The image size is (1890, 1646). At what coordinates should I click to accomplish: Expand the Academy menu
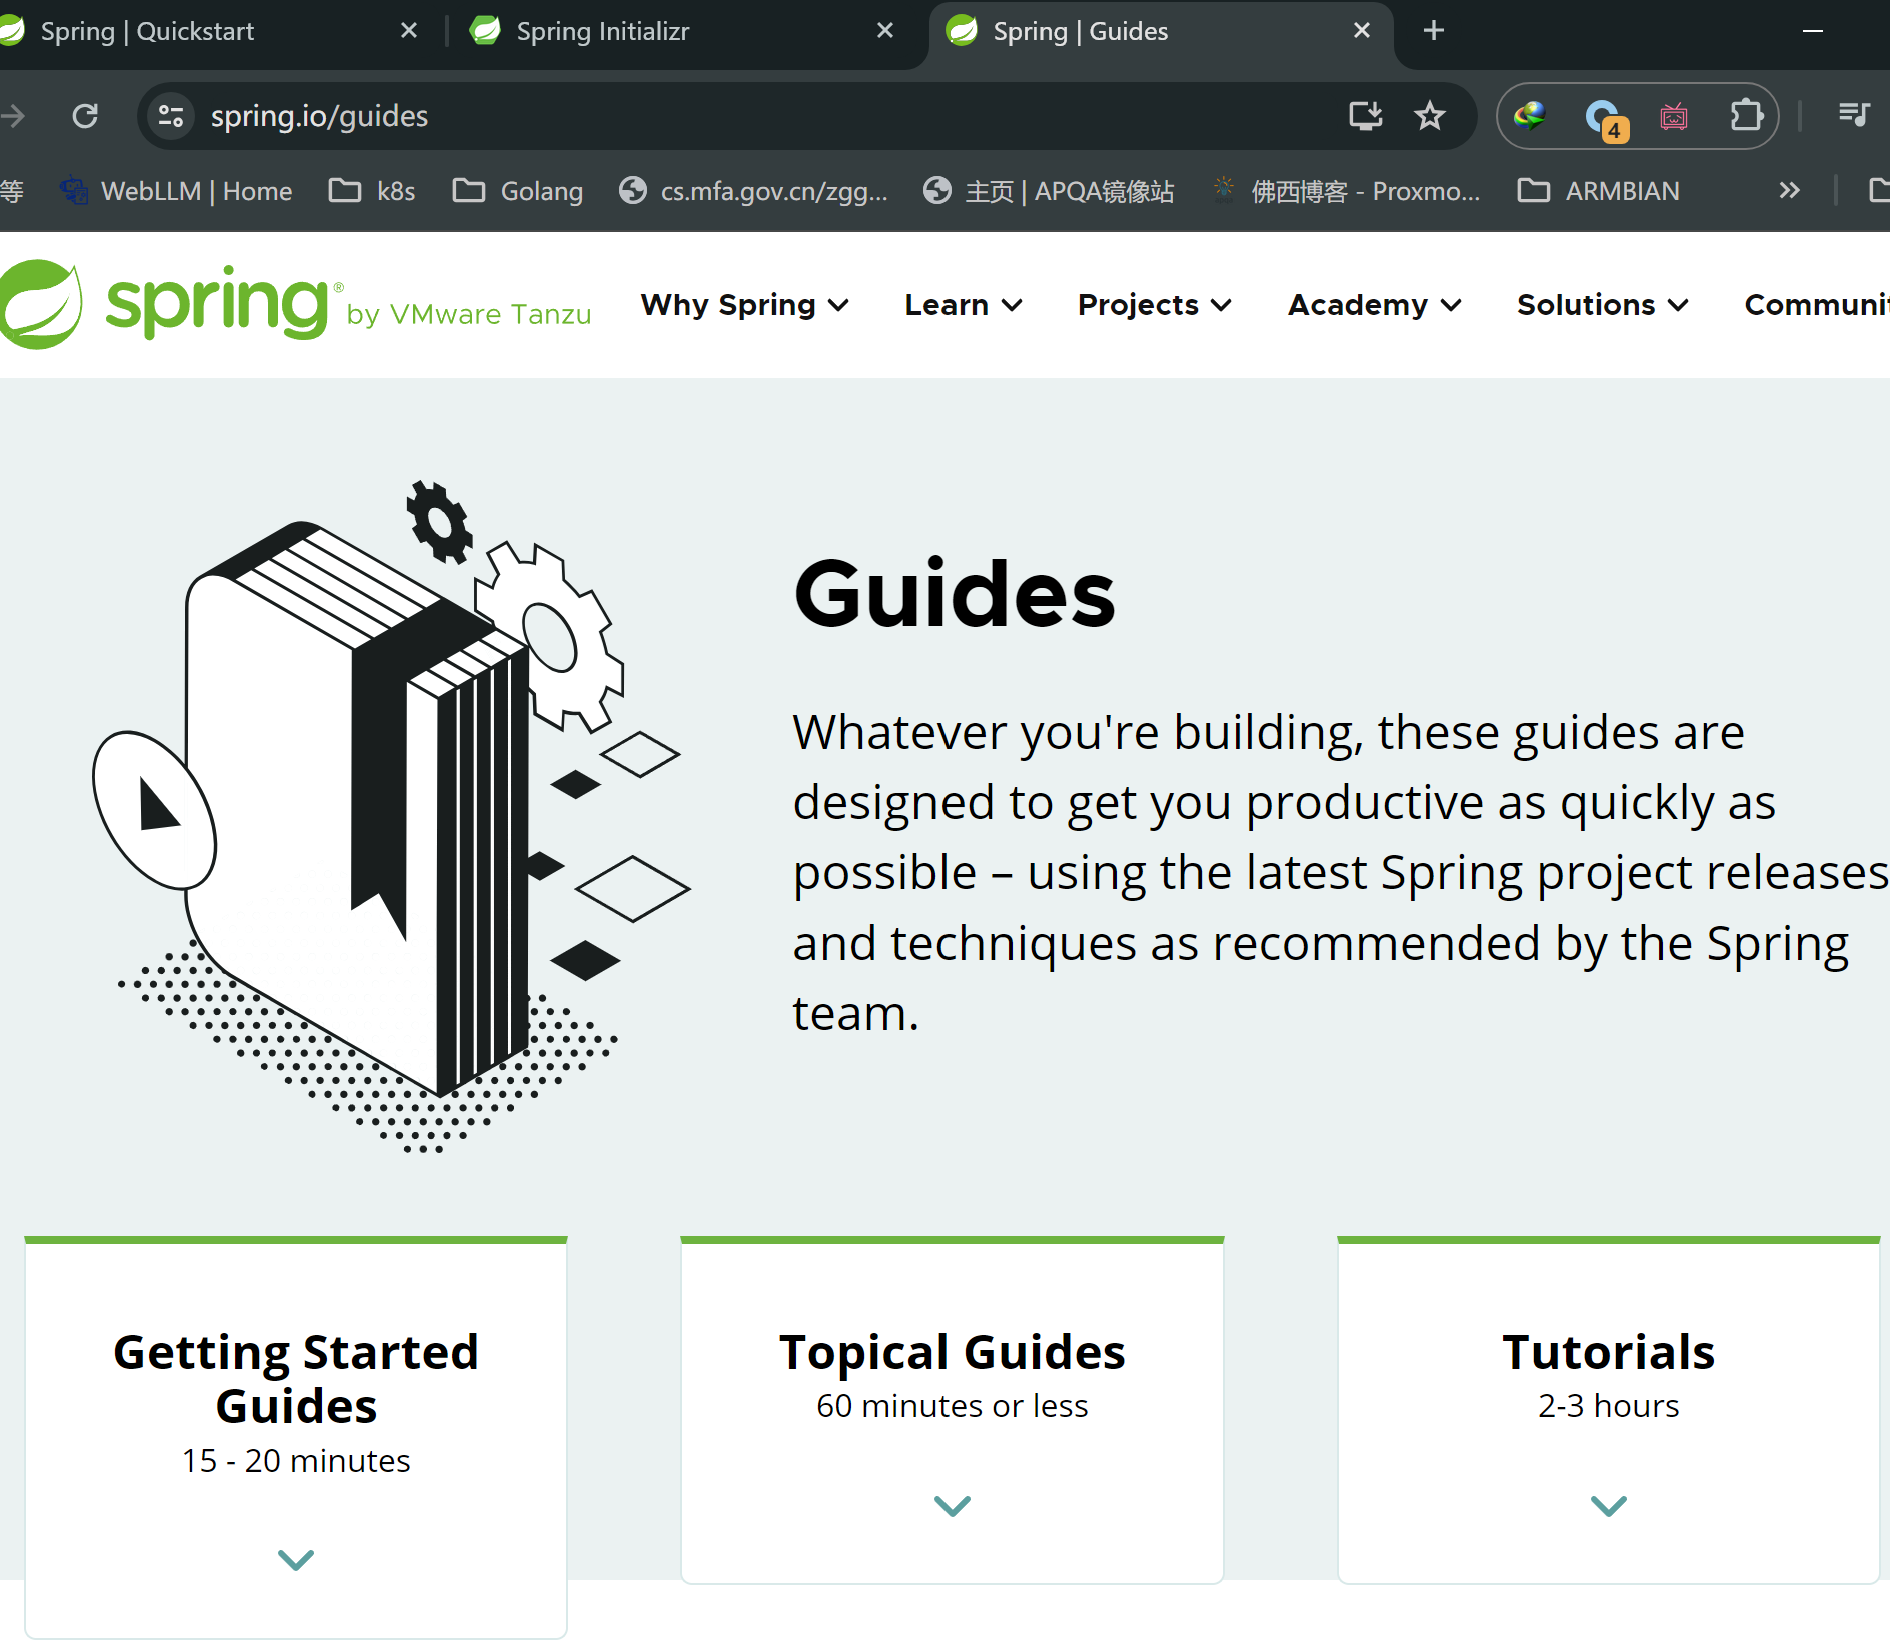pyautogui.click(x=1375, y=305)
